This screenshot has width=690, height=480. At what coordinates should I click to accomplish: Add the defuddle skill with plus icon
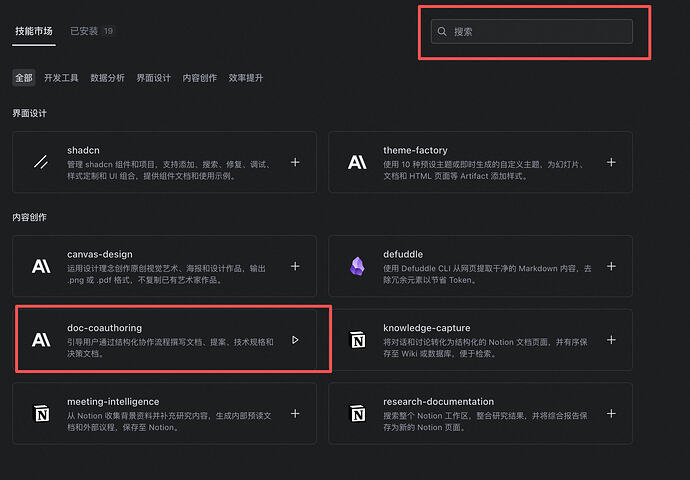tap(611, 266)
